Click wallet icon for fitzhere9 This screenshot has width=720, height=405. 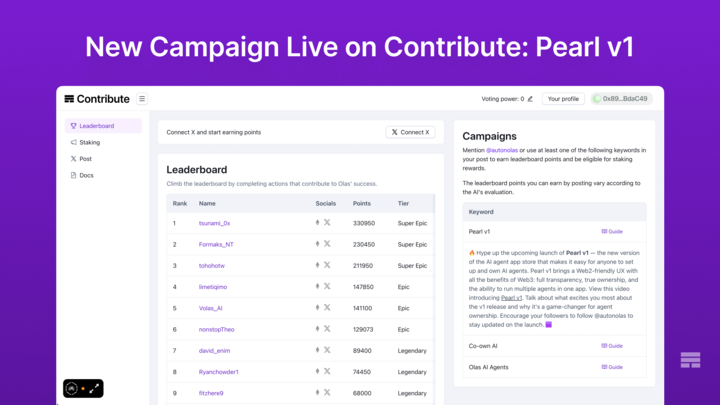317,392
